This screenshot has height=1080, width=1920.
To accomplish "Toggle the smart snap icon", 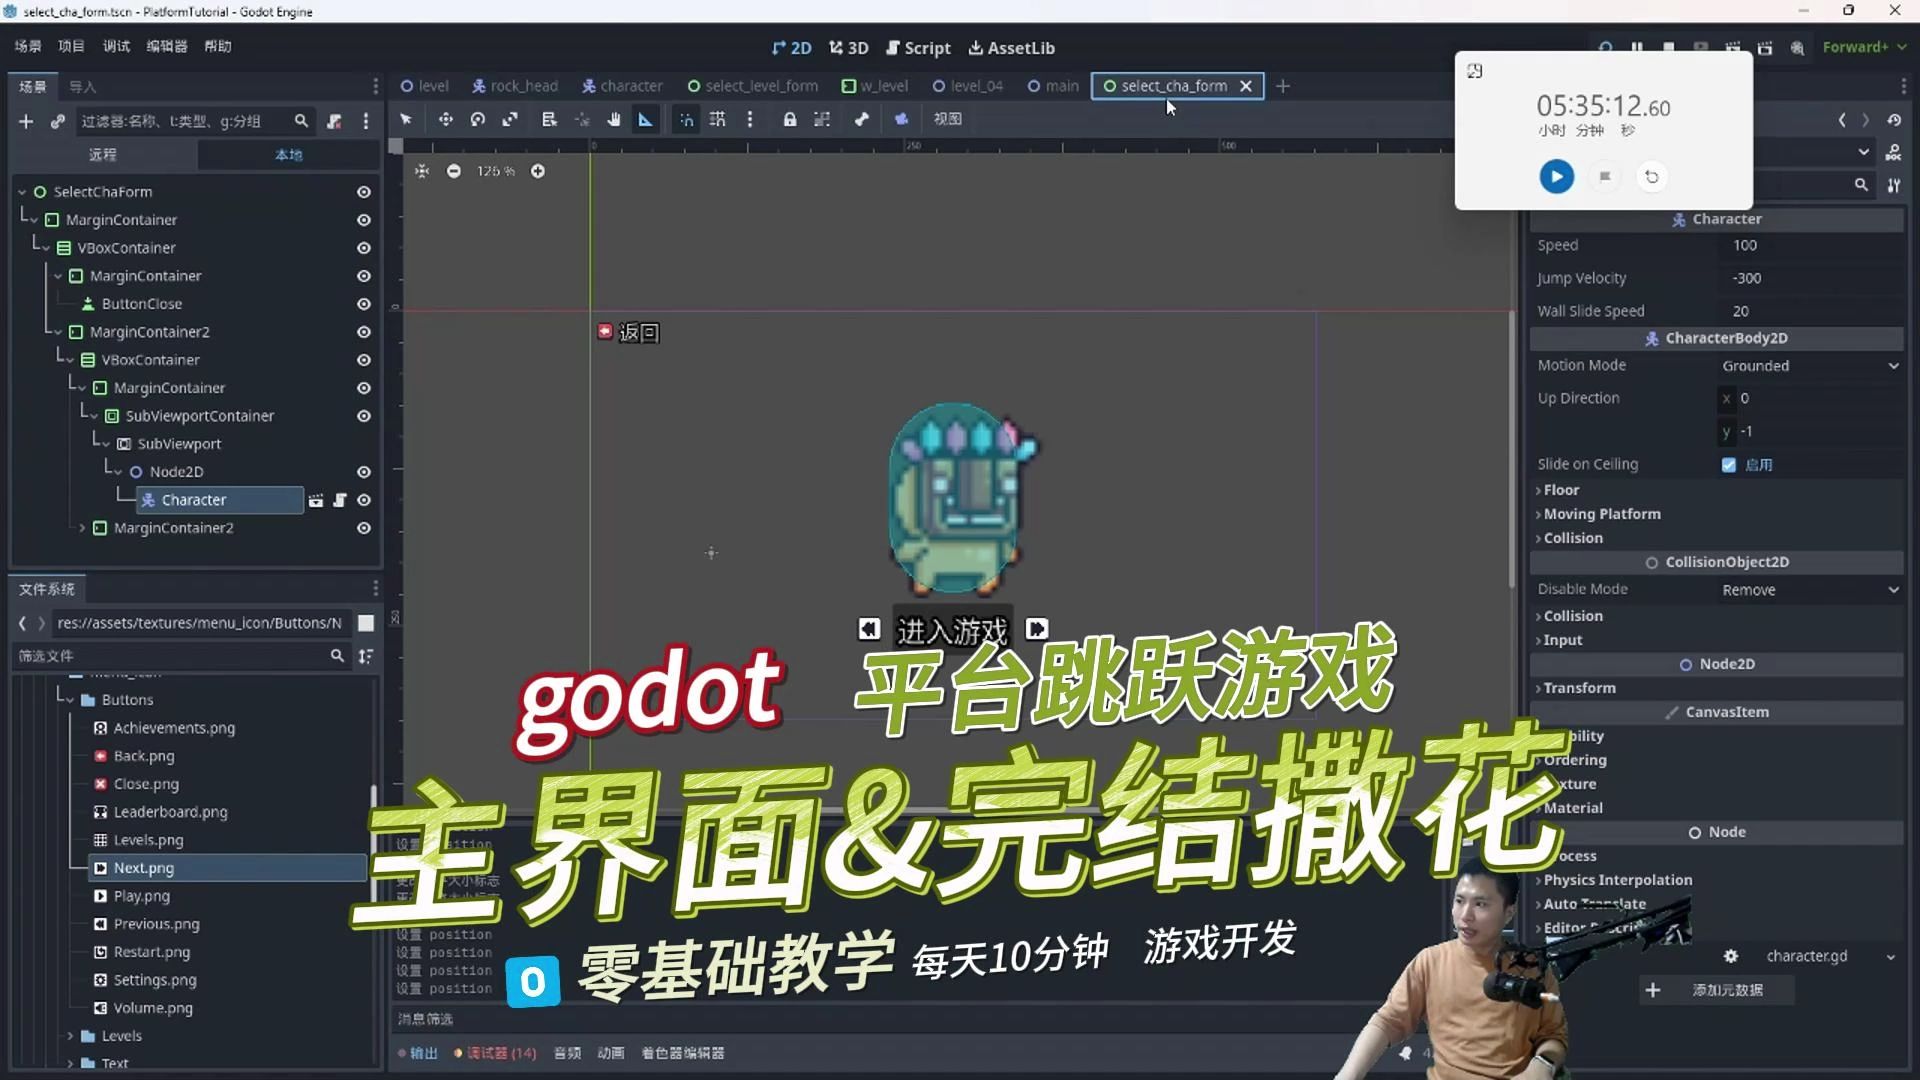I will tap(686, 119).
